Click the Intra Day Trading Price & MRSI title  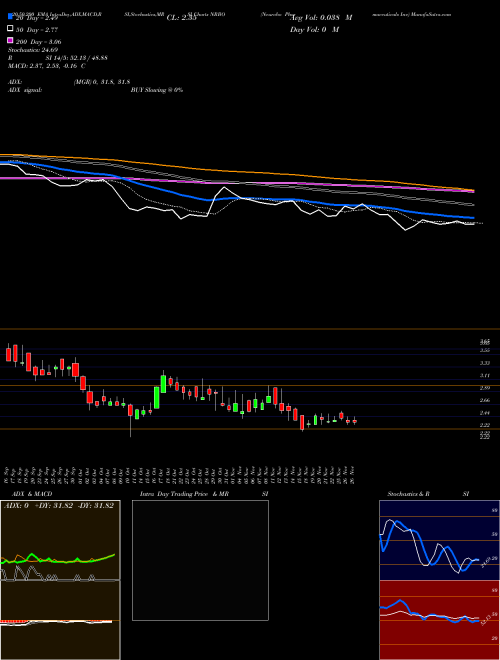(x=204, y=494)
